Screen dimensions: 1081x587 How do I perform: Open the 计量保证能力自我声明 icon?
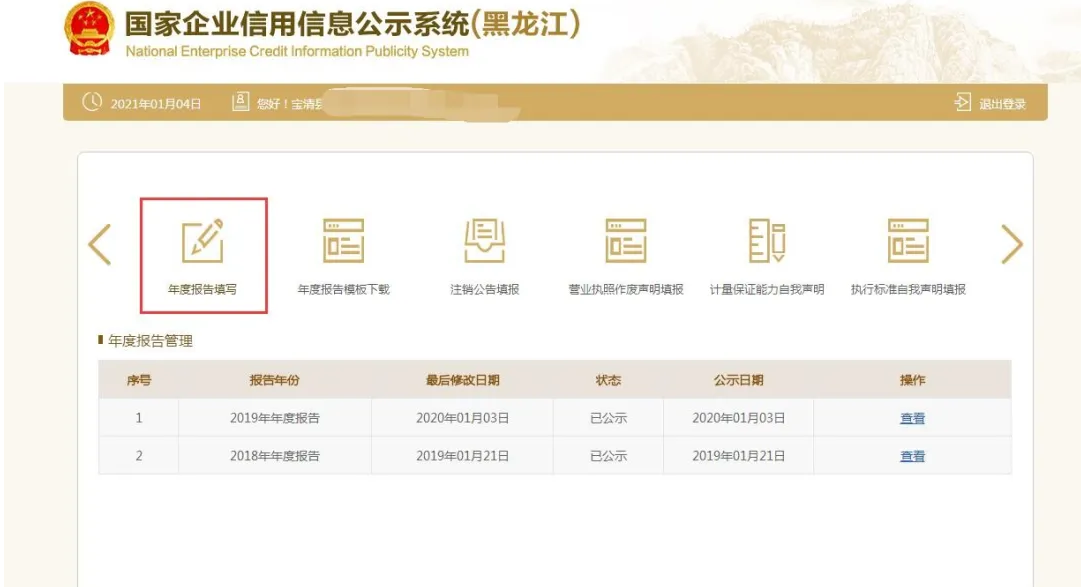[767, 241]
